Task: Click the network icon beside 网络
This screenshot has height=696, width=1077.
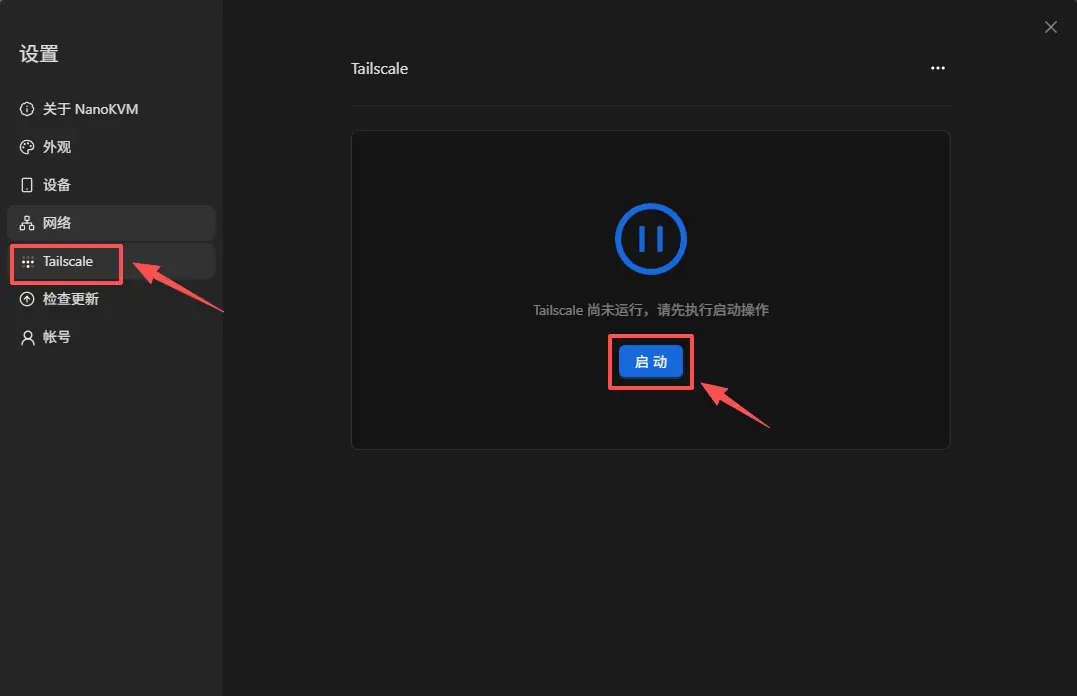Action: coord(27,223)
